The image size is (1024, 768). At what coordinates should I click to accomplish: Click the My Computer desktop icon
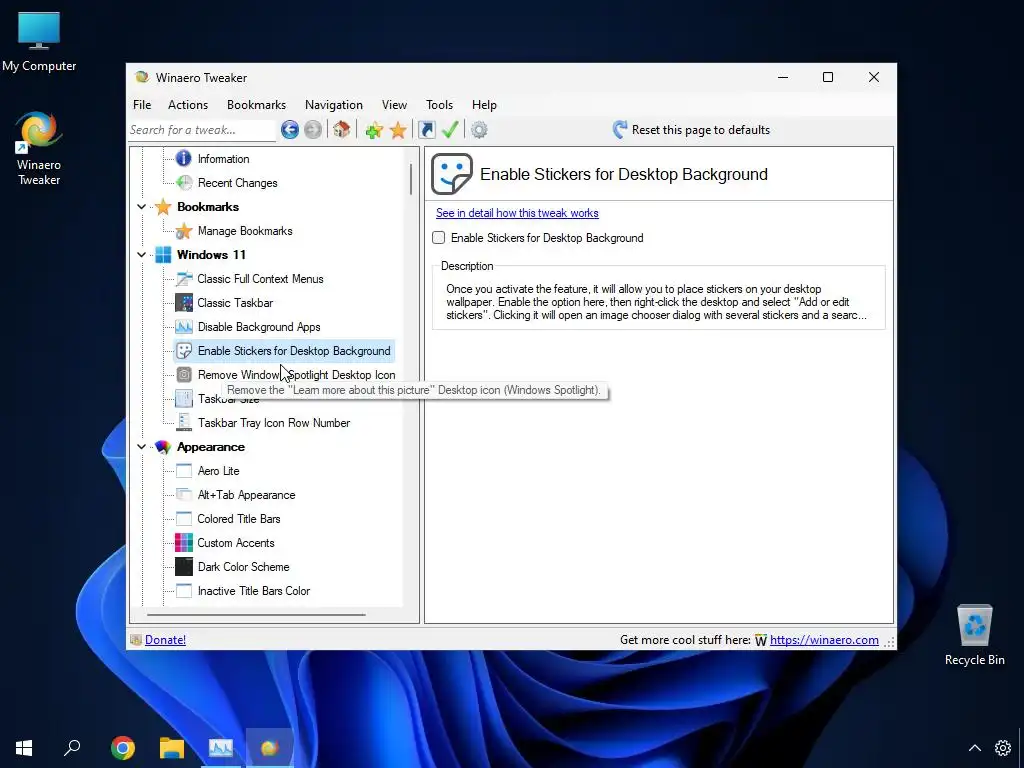point(39,42)
